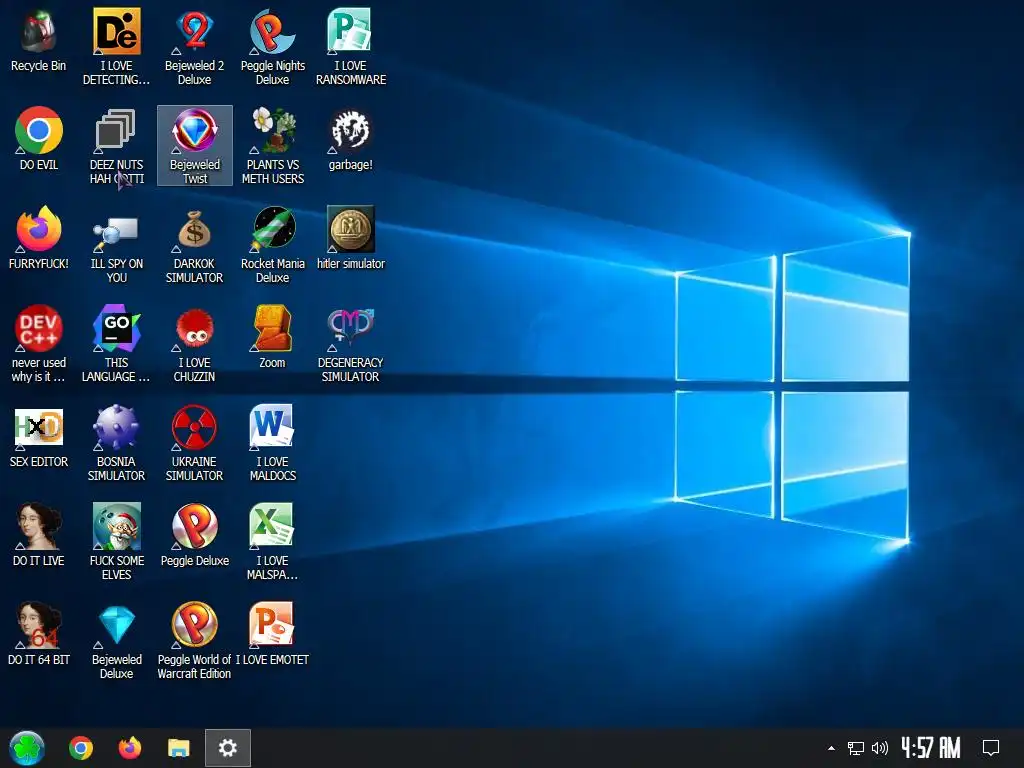
Task: Click the 4:57 AM taskbar clock
Action: pyautogui.click(x=931, y=748)
